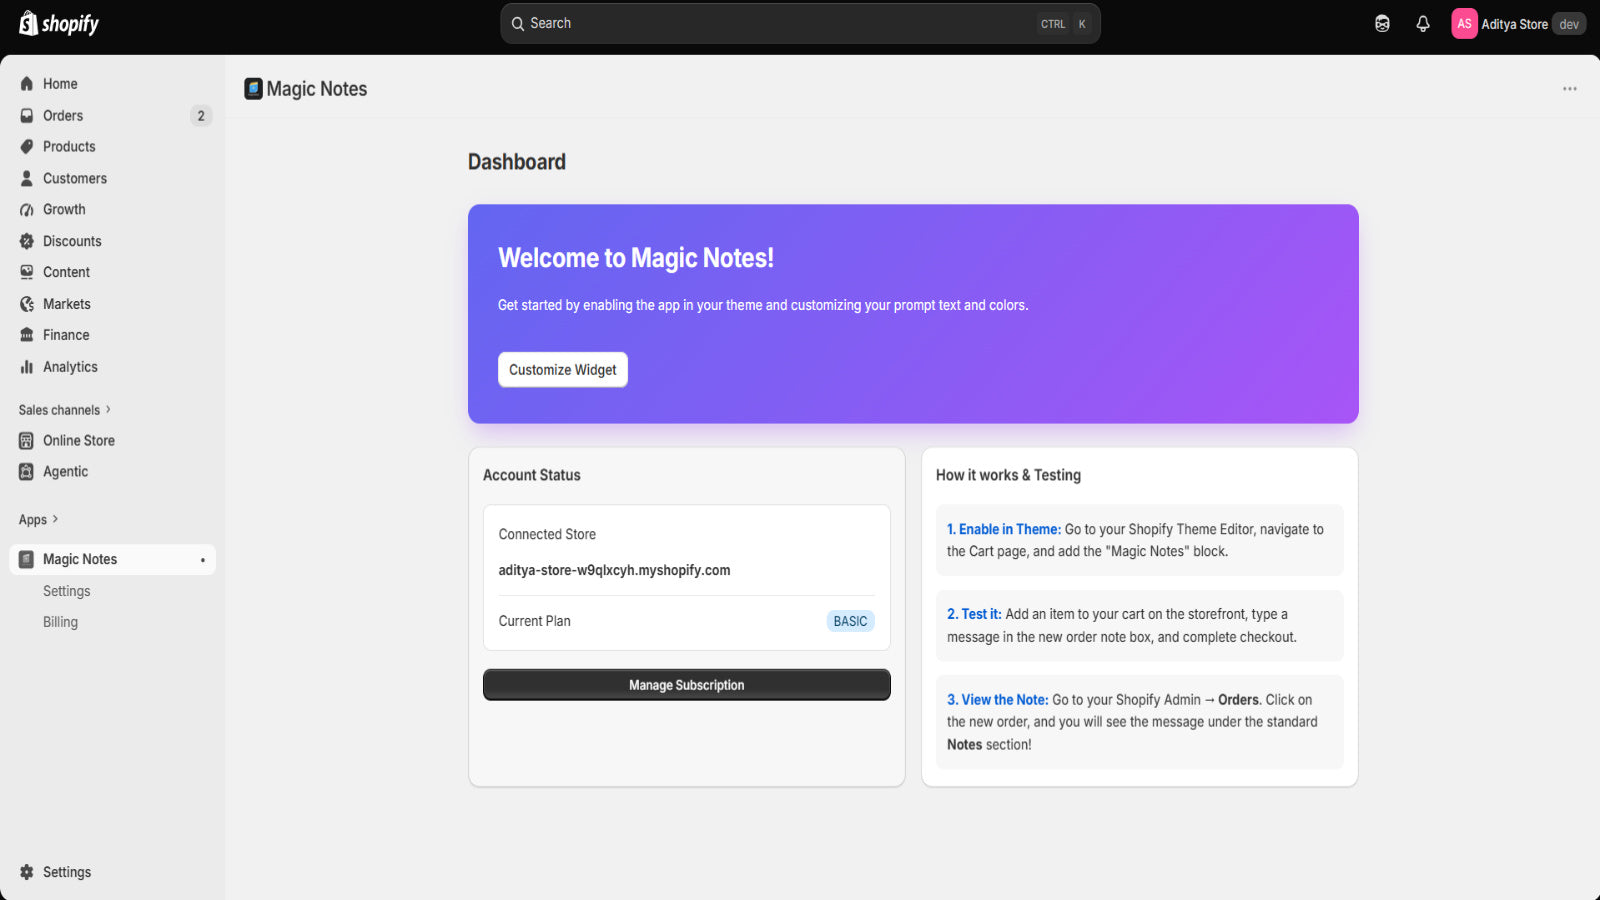The image size is (1600, 900).
Task: Click the Get started by enabling description
Action: [763, 305]
